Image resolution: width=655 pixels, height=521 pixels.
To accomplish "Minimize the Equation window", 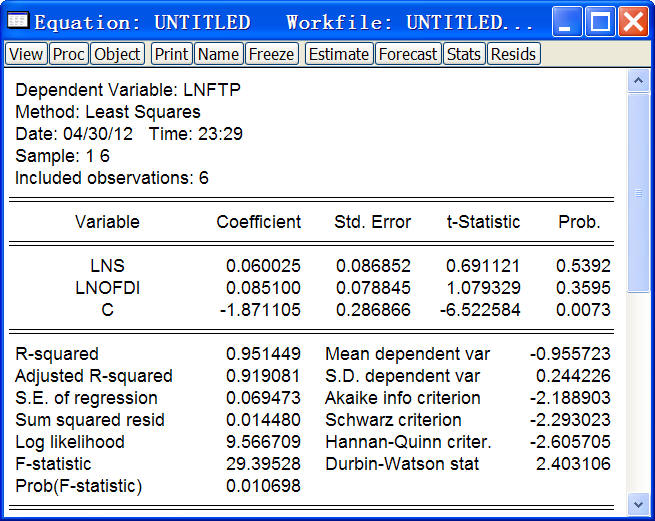I will pos(567,22).
